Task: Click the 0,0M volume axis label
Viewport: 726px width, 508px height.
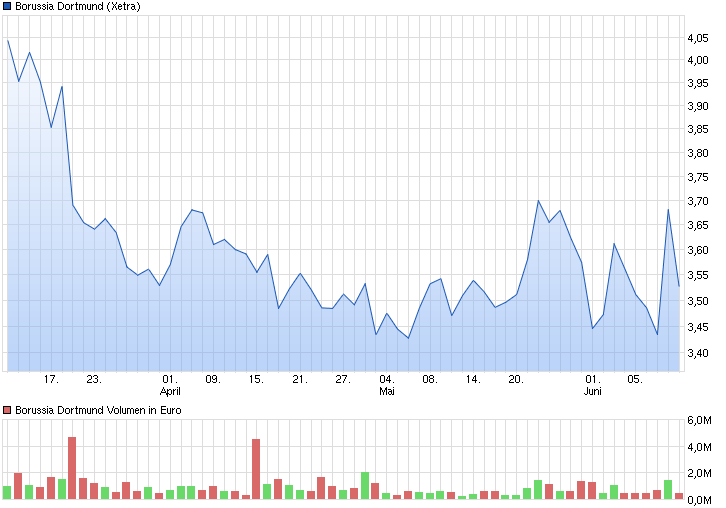Action: (x=699, y=500)
